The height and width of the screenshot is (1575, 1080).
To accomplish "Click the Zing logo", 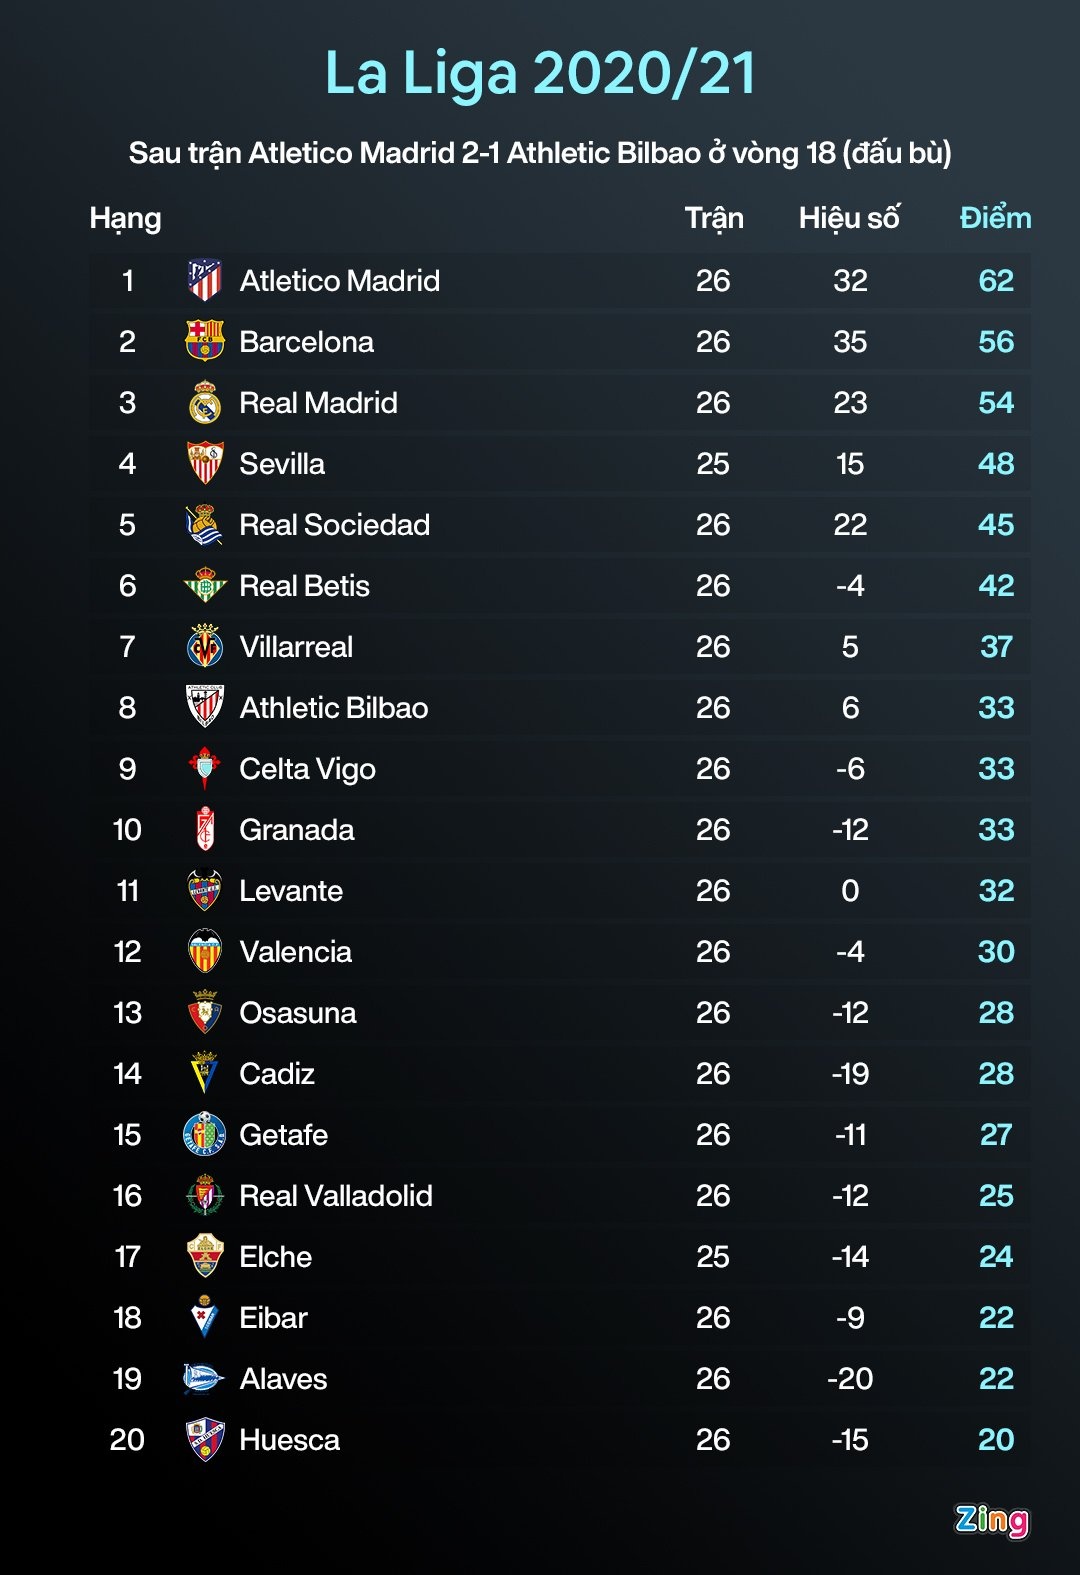I will [x=991, y=1520].
